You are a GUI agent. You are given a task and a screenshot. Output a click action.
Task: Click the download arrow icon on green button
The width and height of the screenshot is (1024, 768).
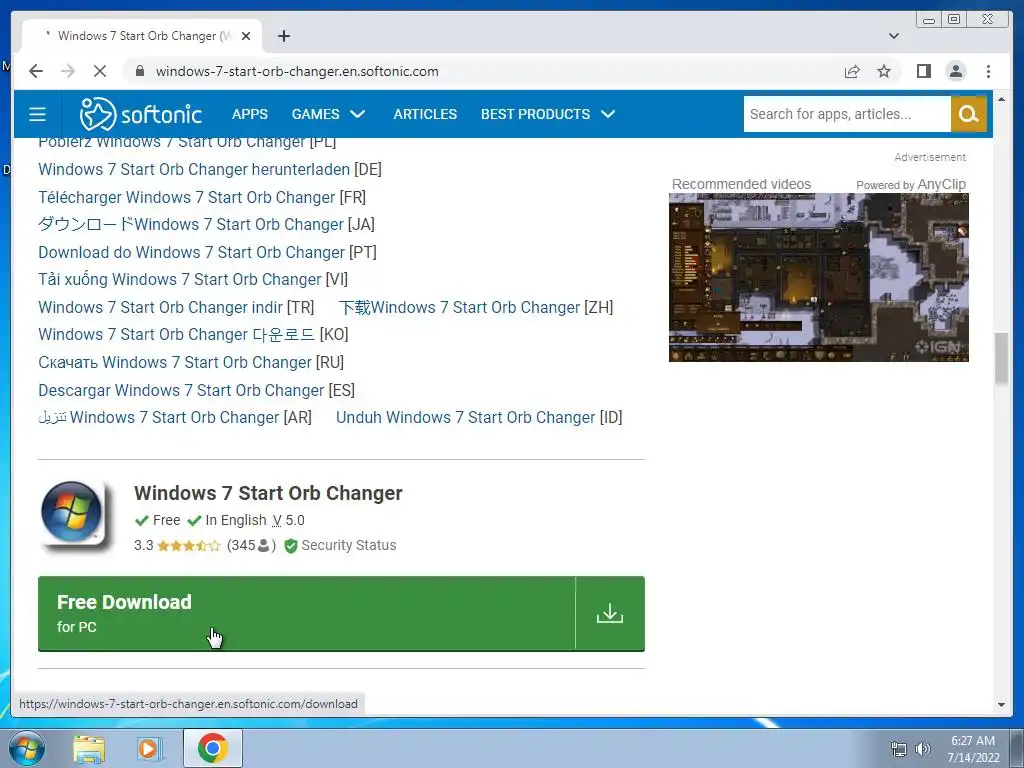(610, 613)
